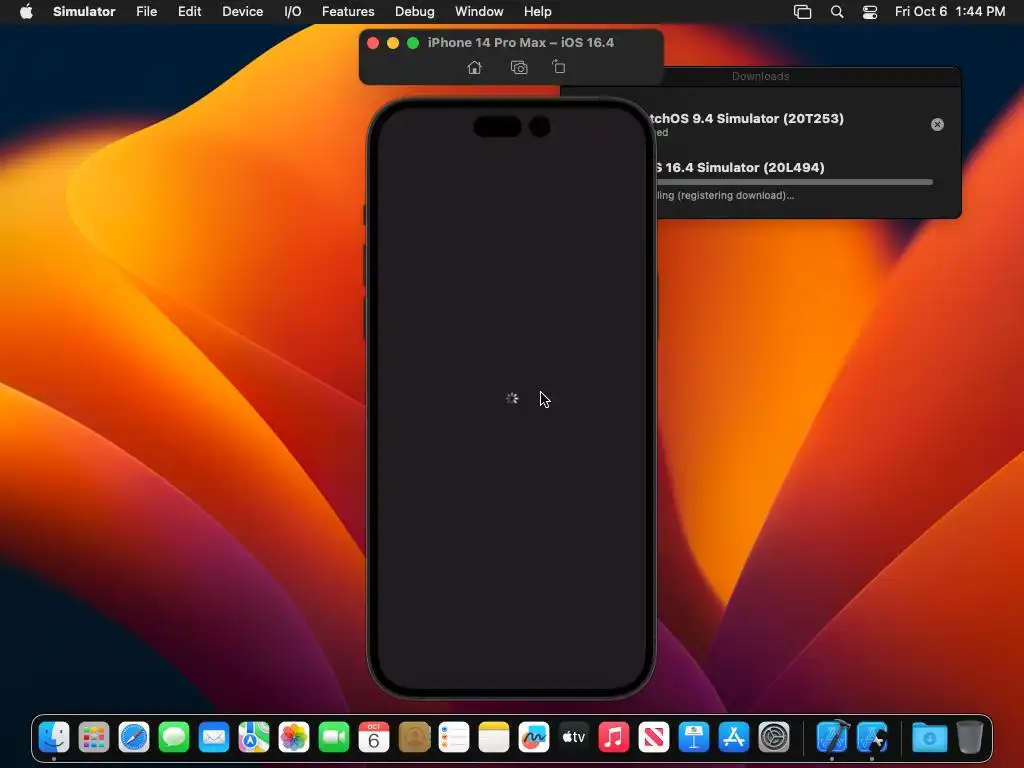Open FaceTime from the Dock
Viewport: 1024px width, 768px height.
click(334, 737)
